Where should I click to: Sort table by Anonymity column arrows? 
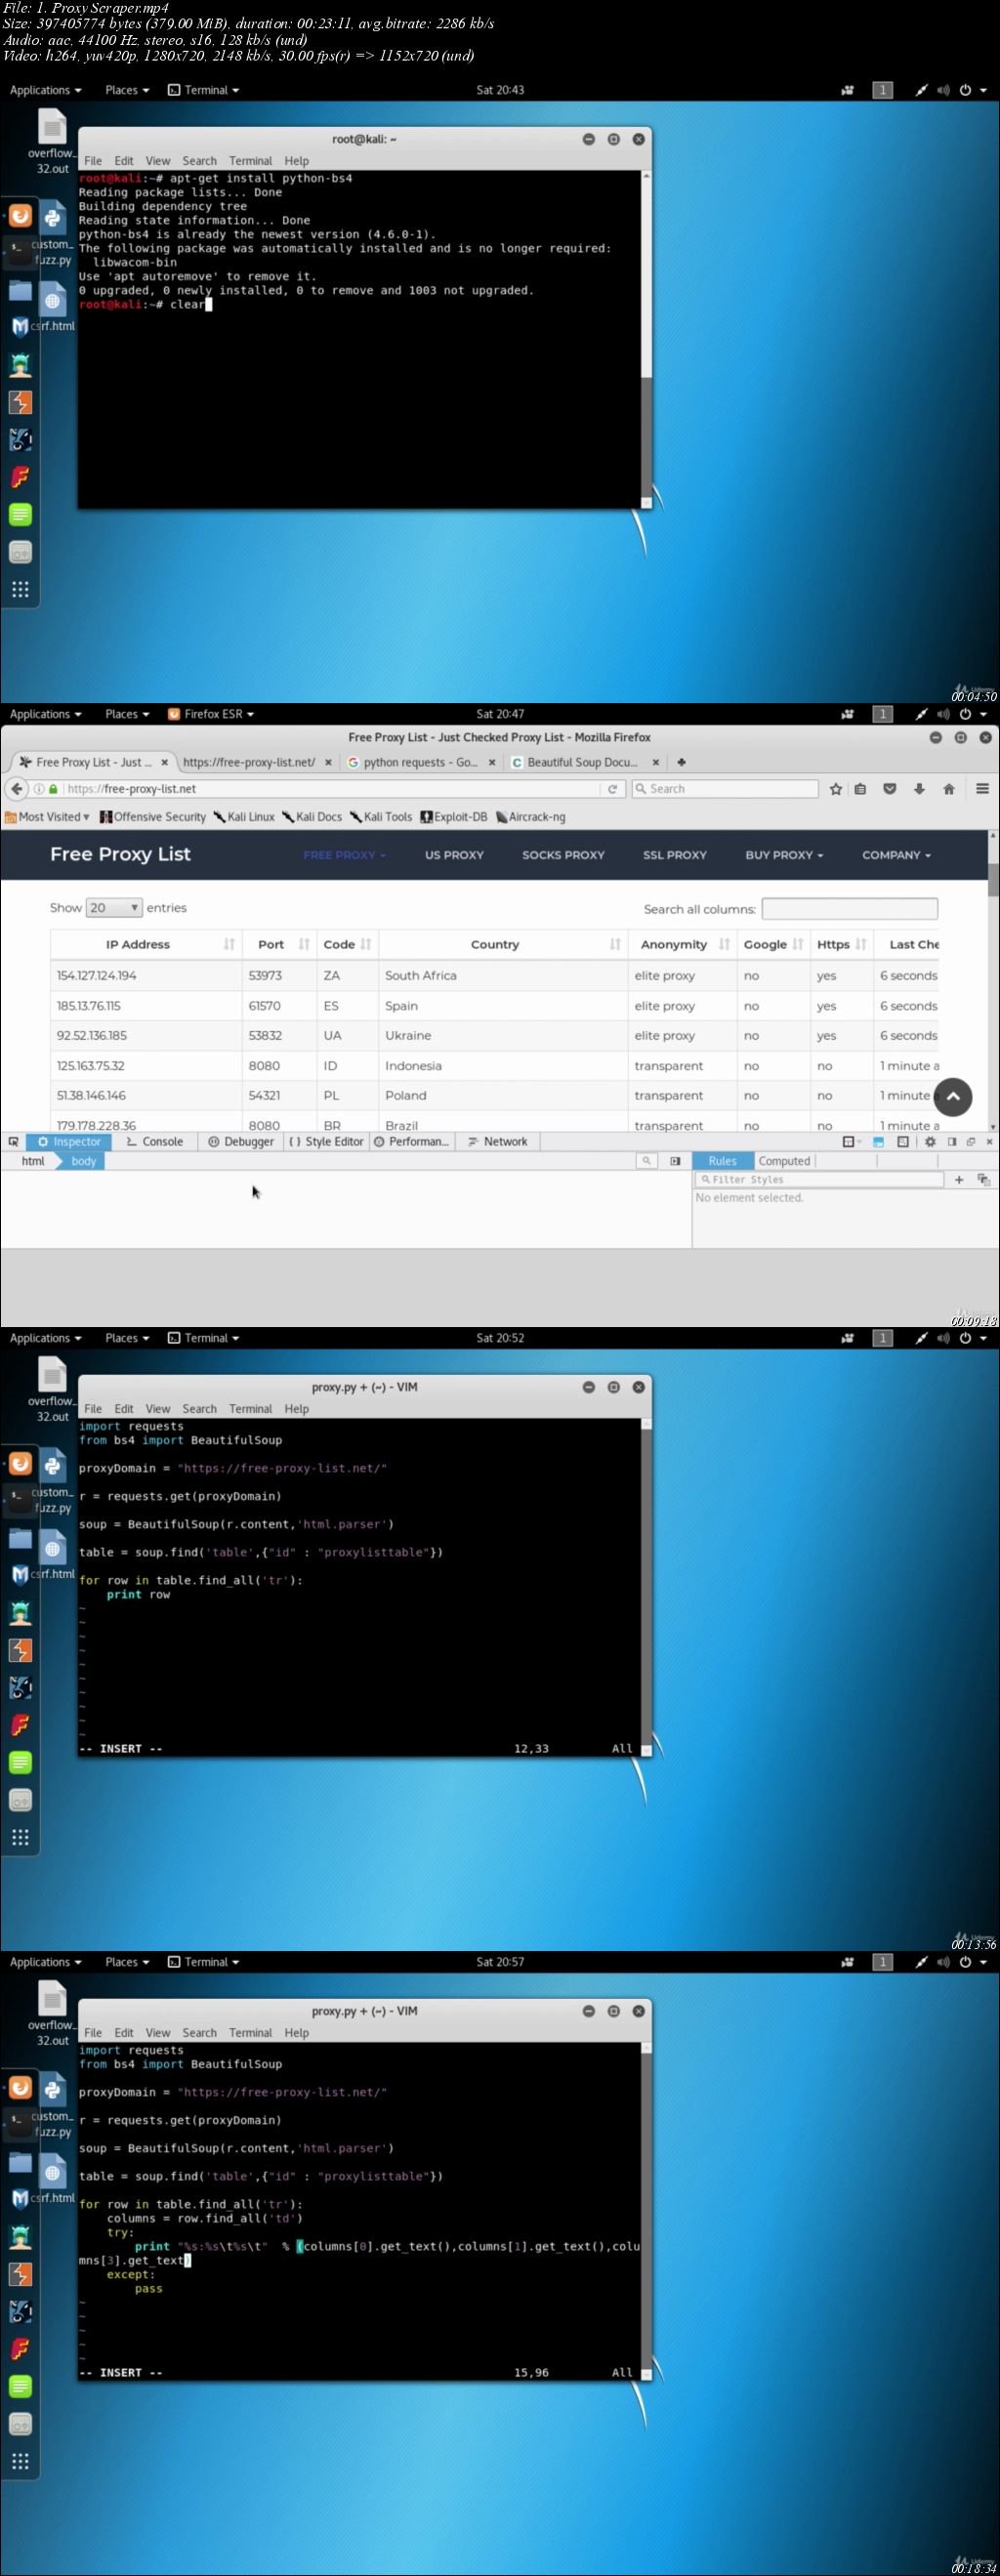[724, 944]
